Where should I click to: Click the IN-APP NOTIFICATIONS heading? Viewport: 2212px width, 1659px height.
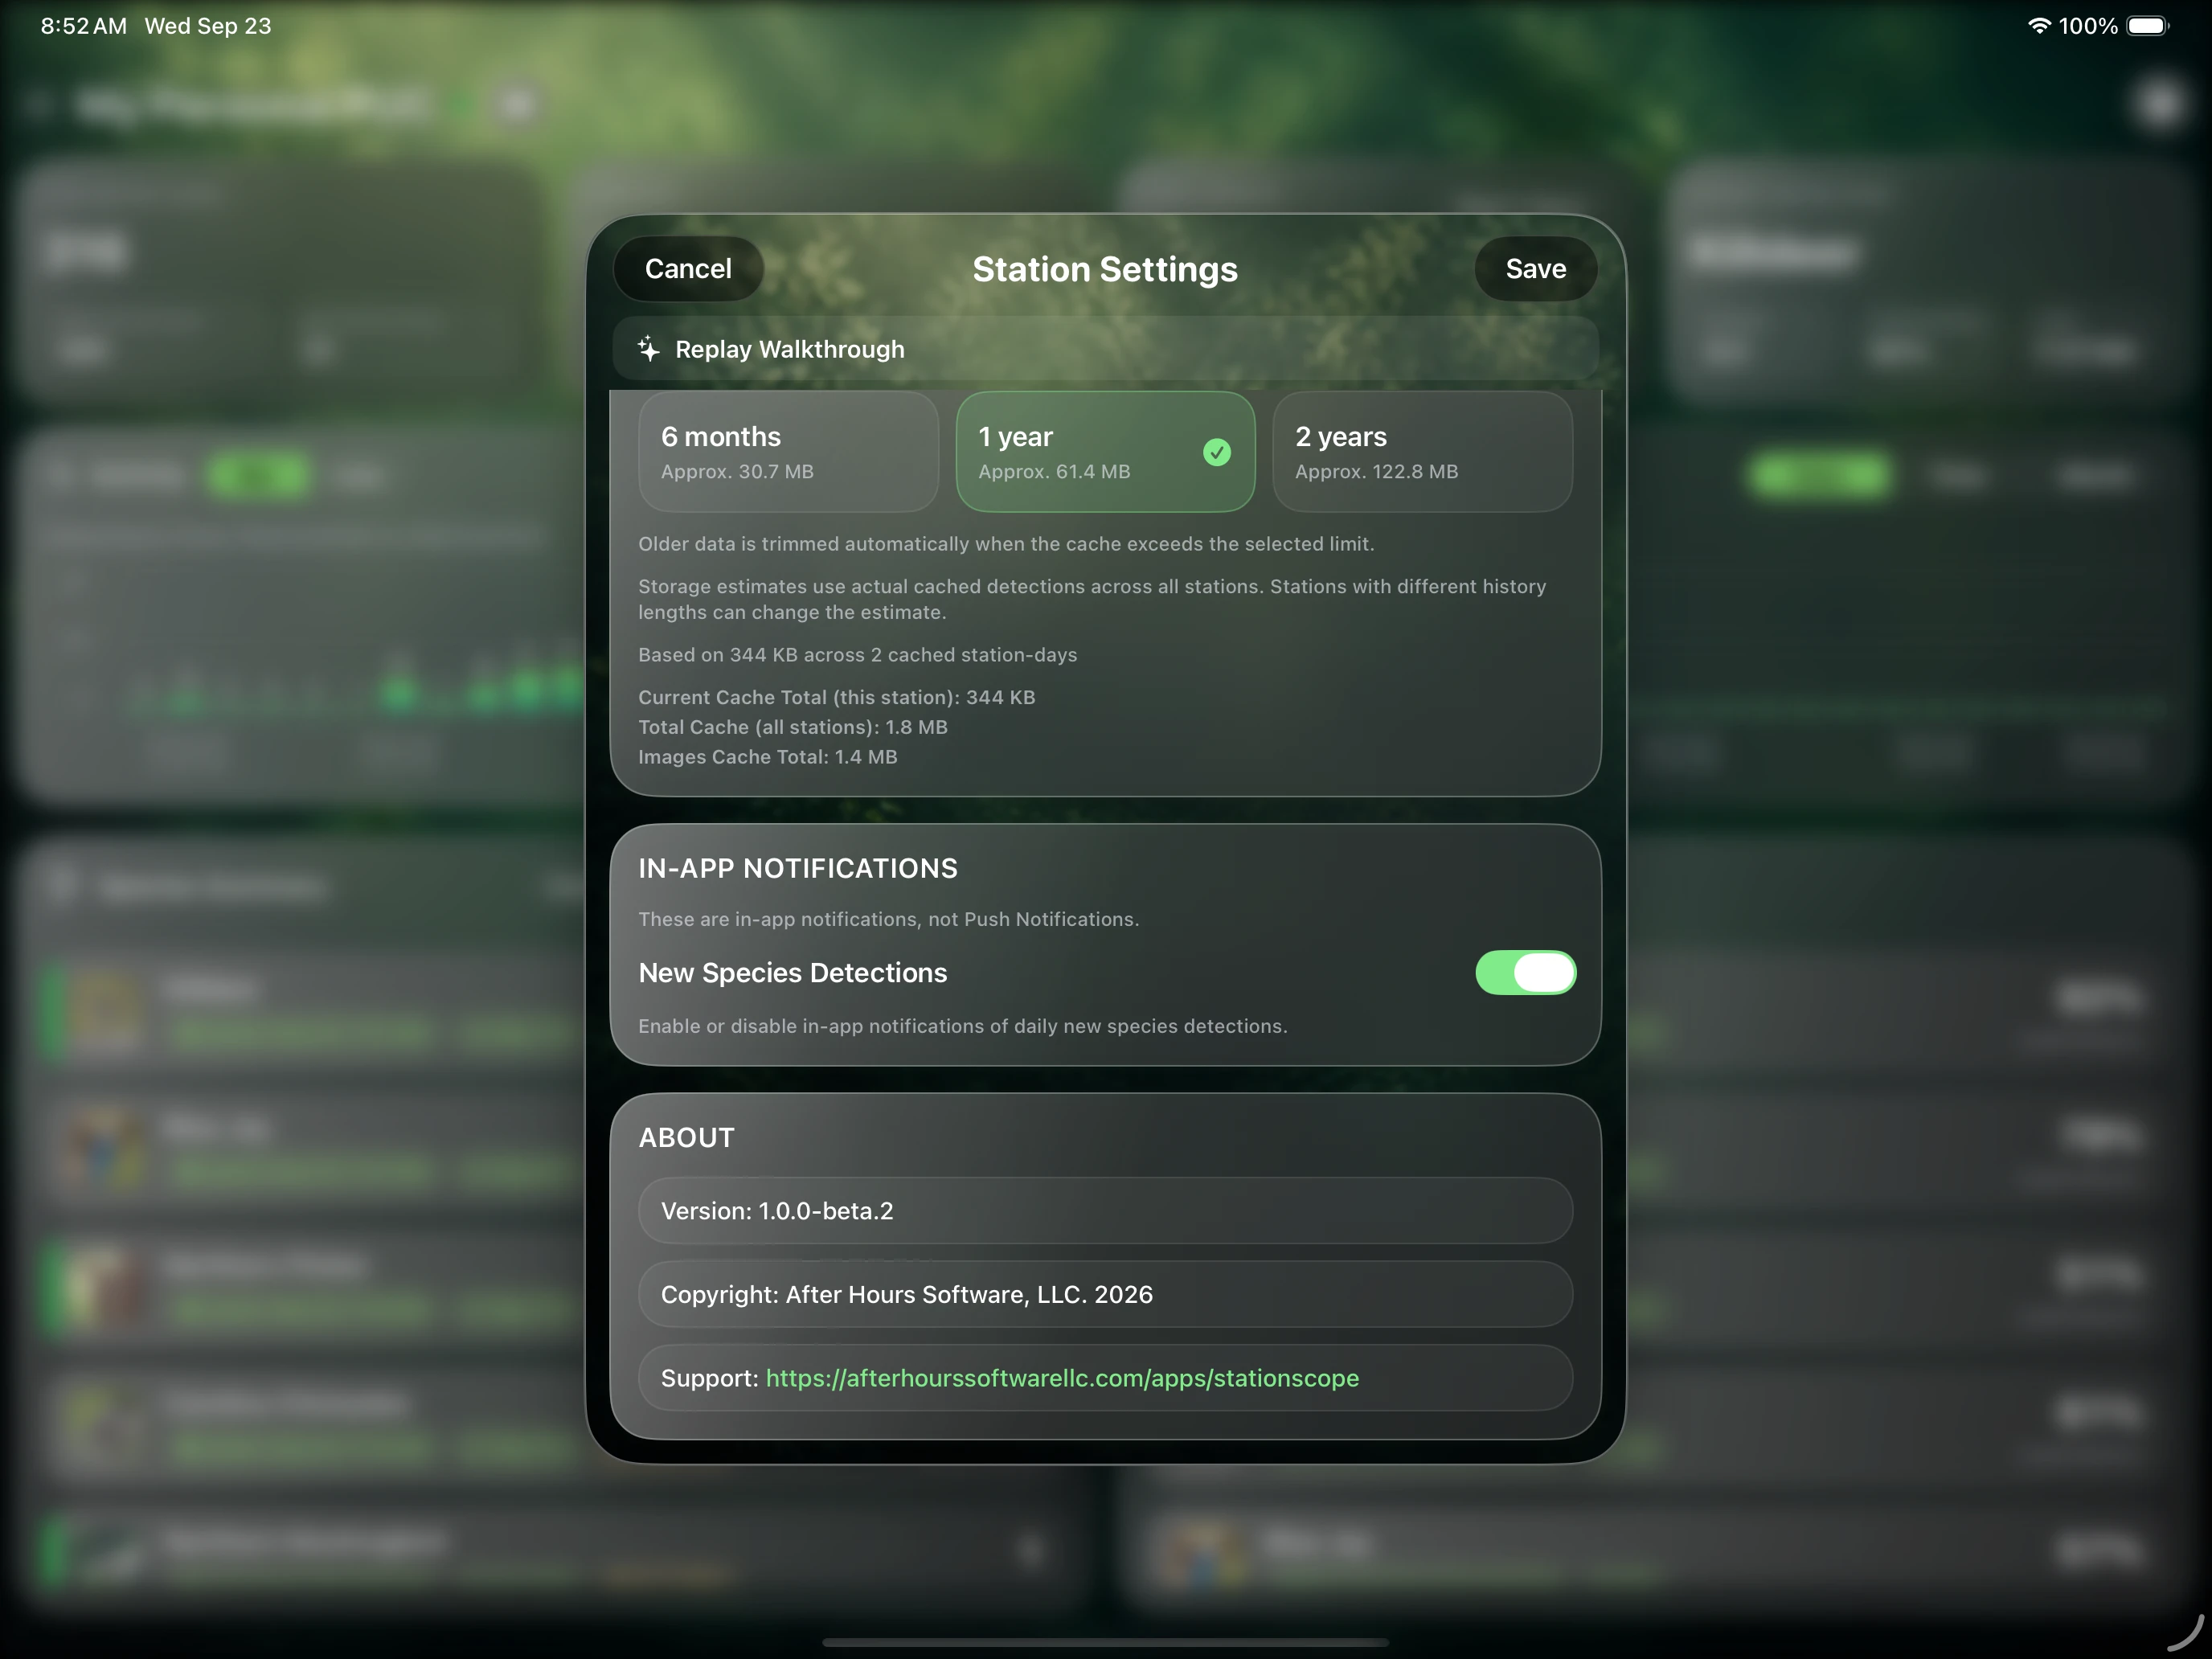pyautogui.click(x=798, y=868)
